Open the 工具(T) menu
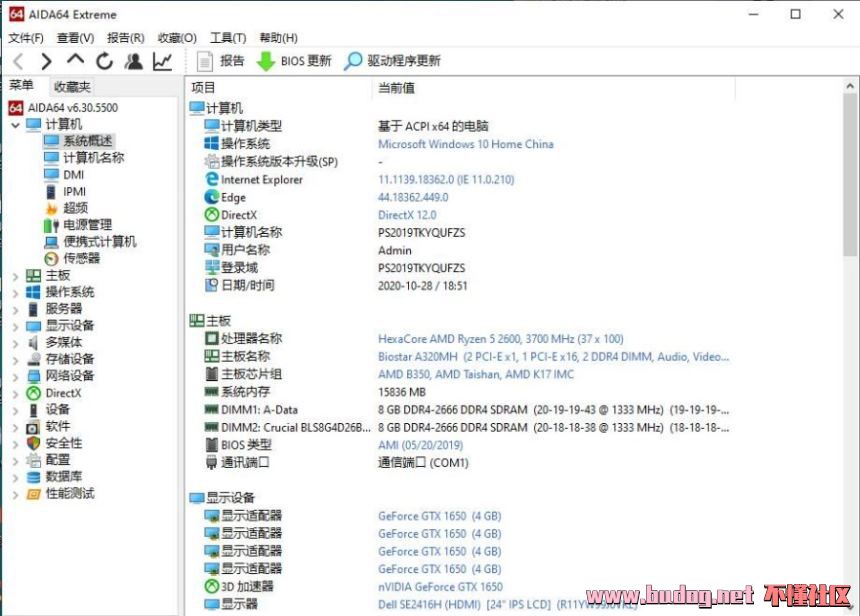The image size is (860, 616). (228, 38)
